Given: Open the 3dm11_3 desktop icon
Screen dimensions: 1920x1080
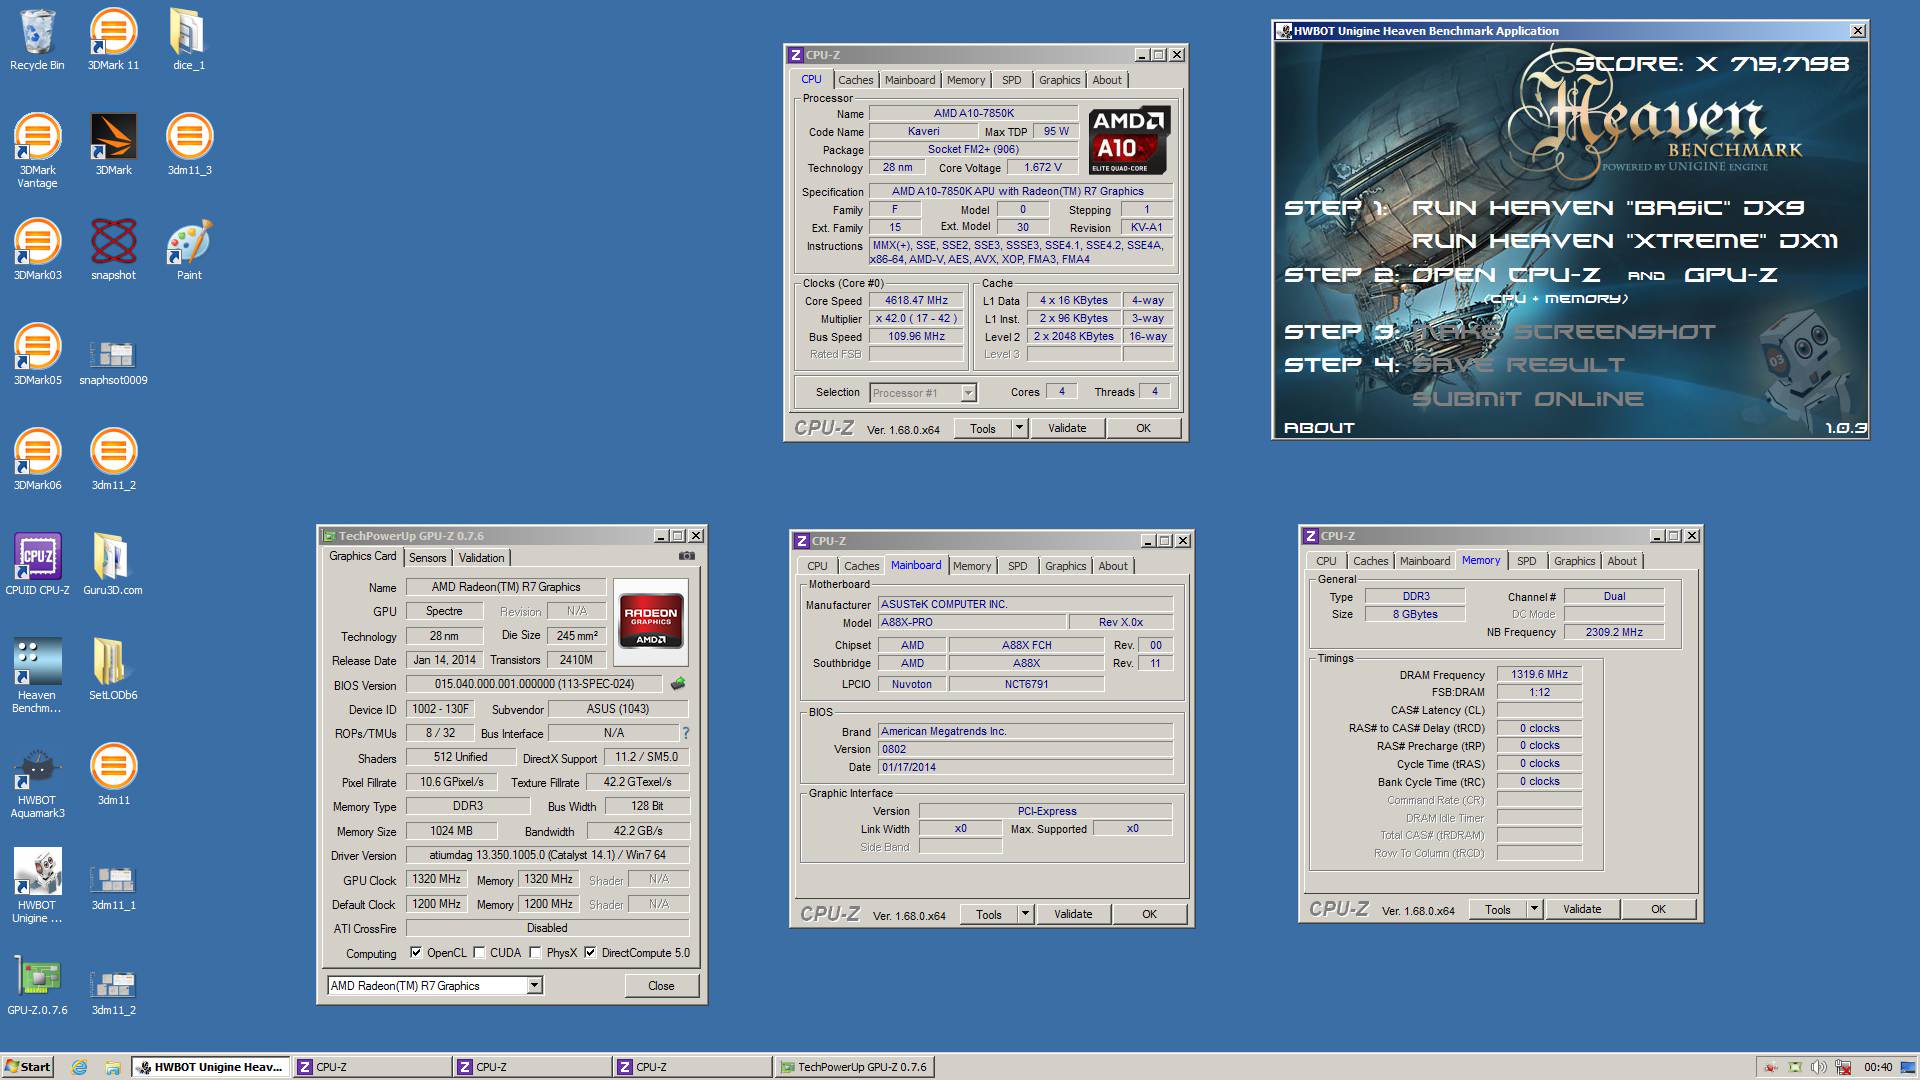Looking at the screenshot, I should coord(189,145).
